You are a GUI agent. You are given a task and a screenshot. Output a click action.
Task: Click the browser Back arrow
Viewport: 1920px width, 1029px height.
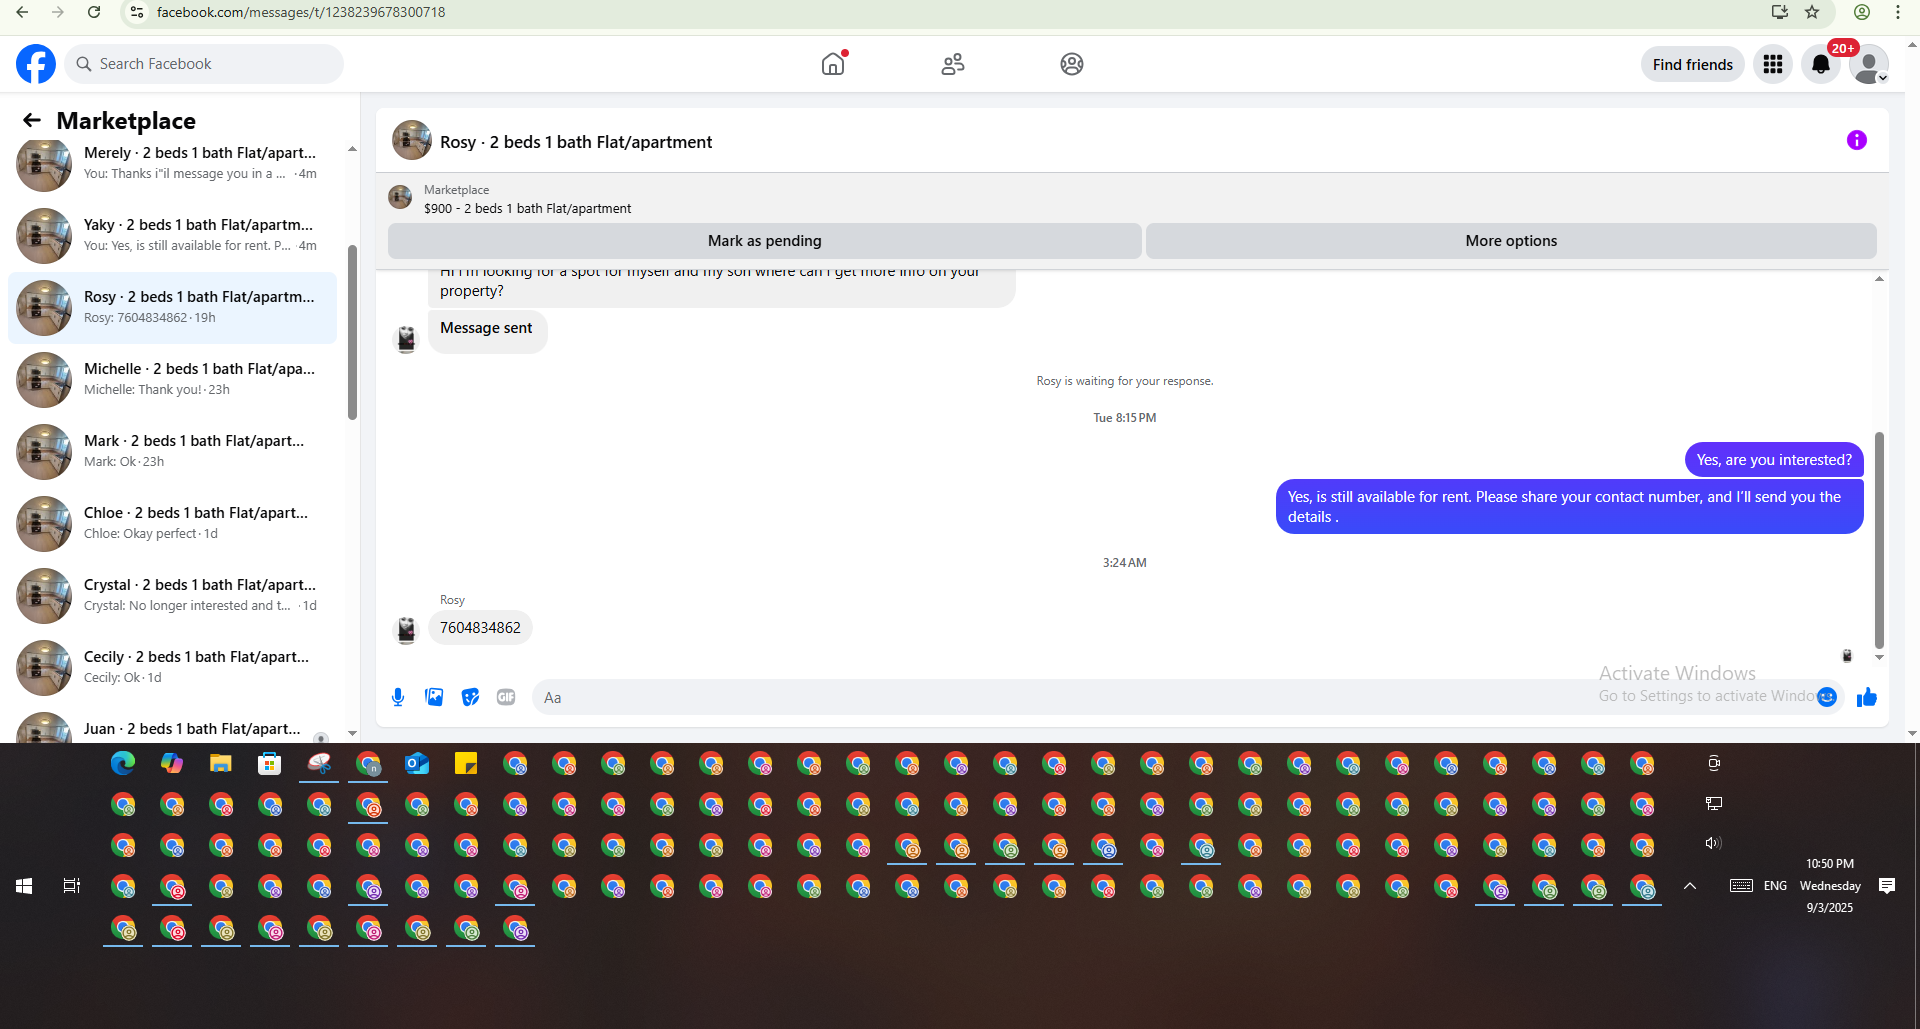(22, 12)
